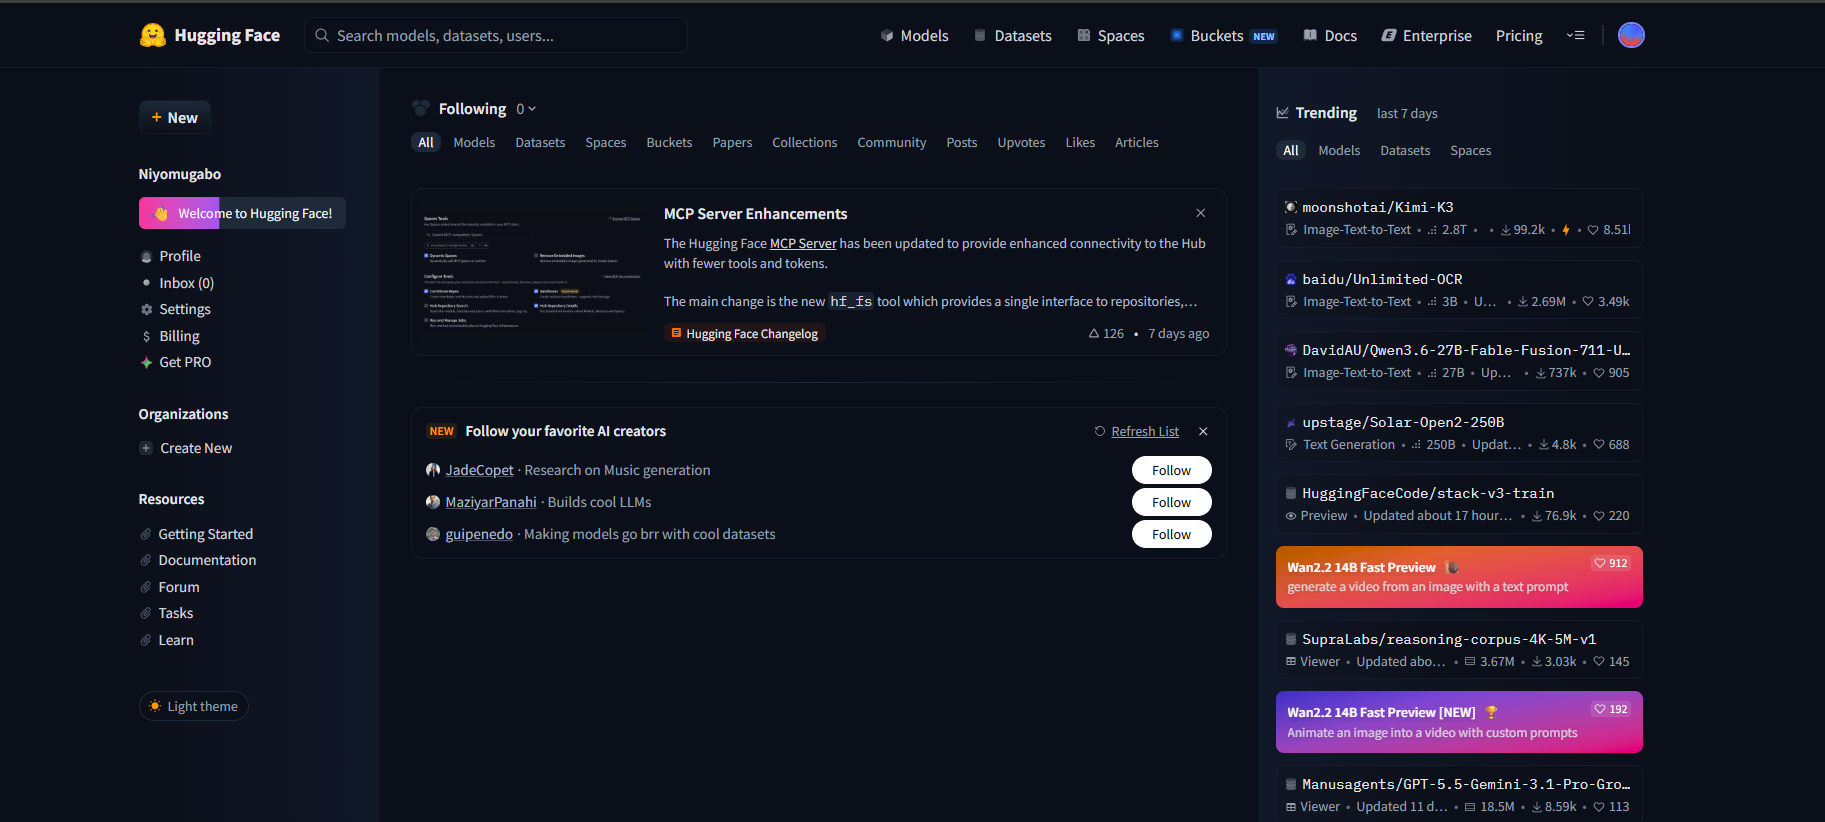Screen dimensions: 1825x822
Task: Click the Refresh List link
Action: [x=1145, y=432]
